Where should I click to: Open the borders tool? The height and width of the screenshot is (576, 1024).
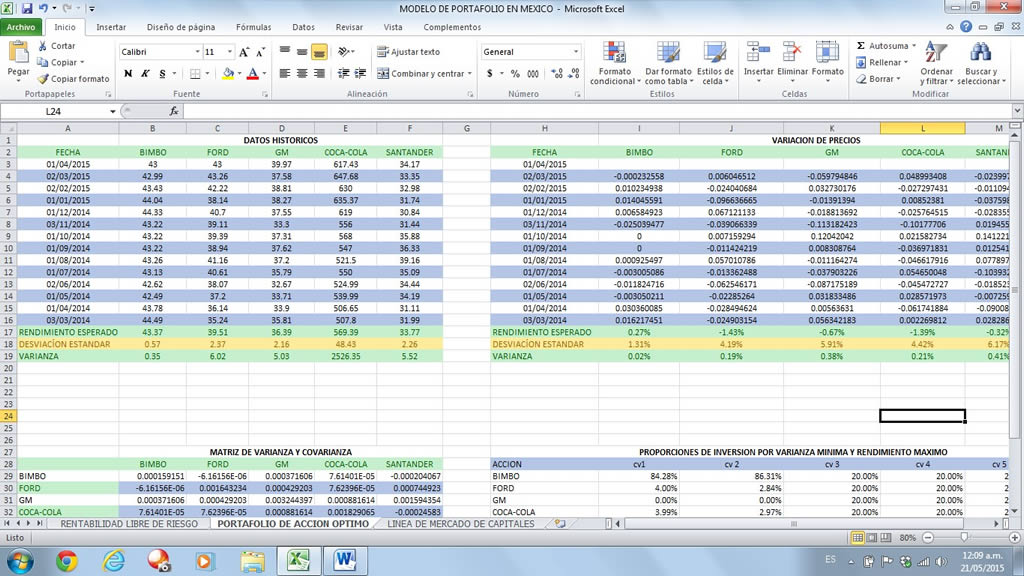(x=195, y=74)
